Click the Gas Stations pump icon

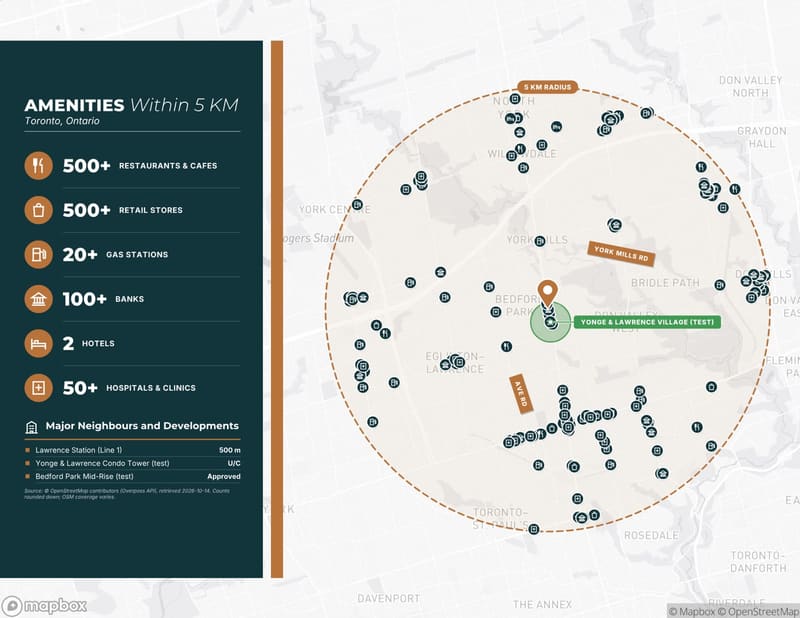click(x=38, y=254)
